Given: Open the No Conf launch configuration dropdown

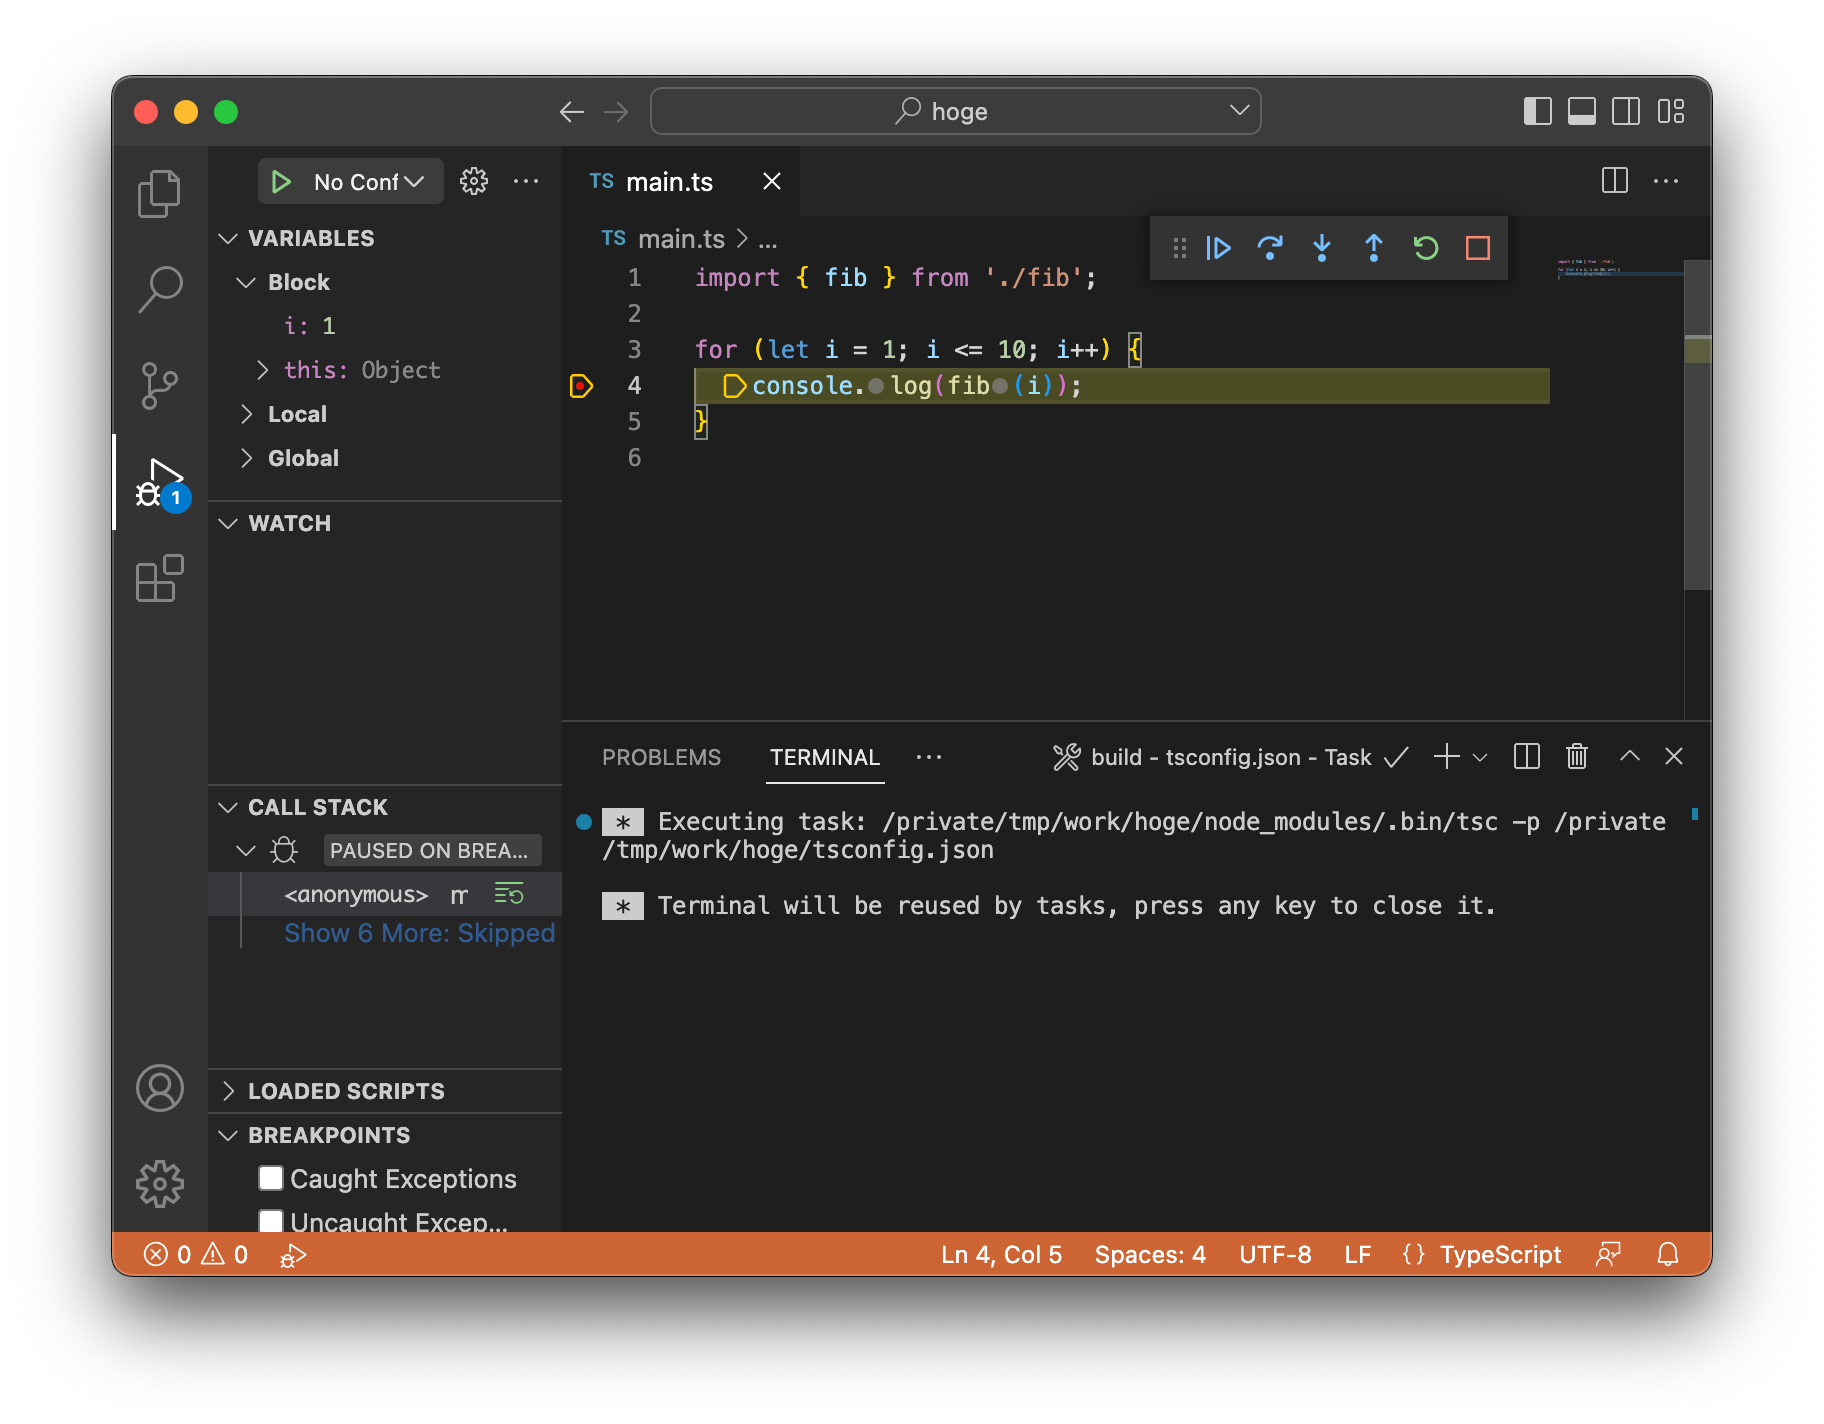Looking at the screenshot, I should [x=368, y=182].
